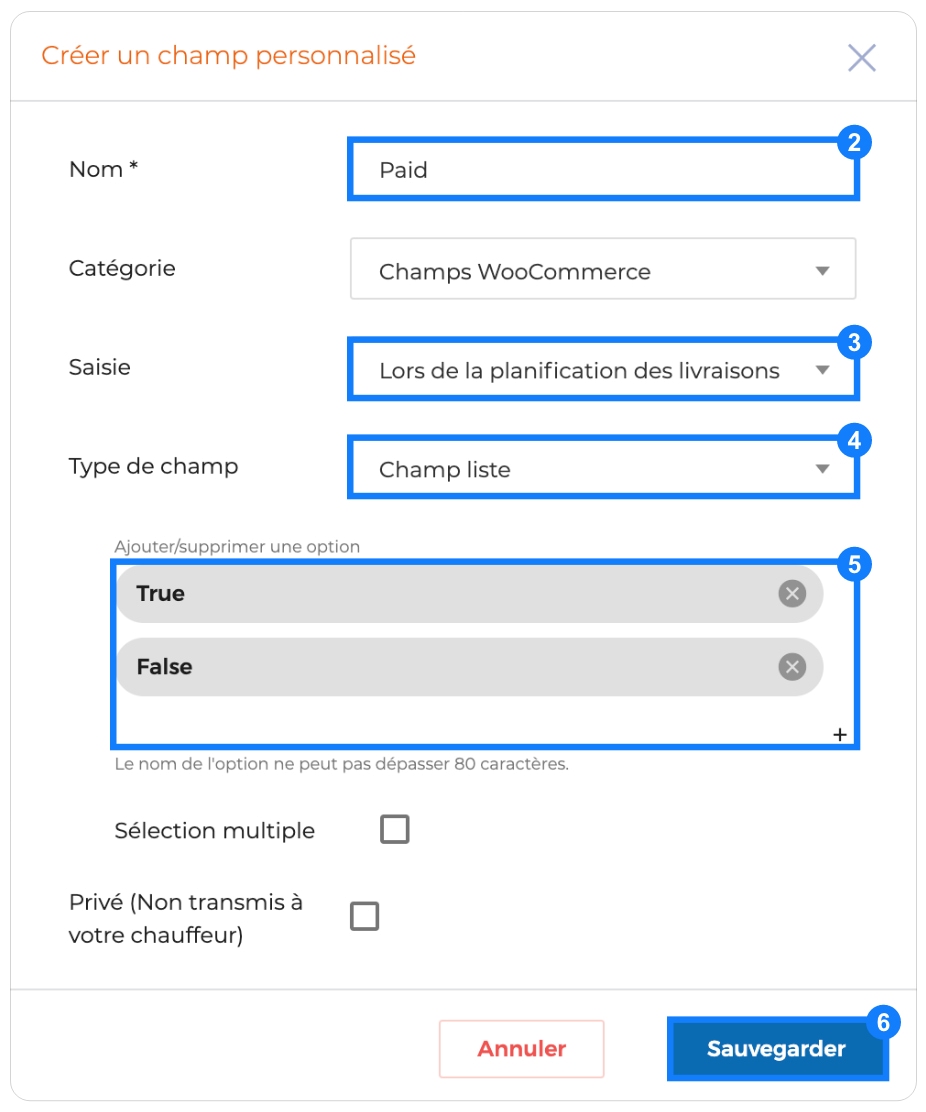Open the Catégorie dropdown Champs WooCommerce

click(x=603, y=269)
